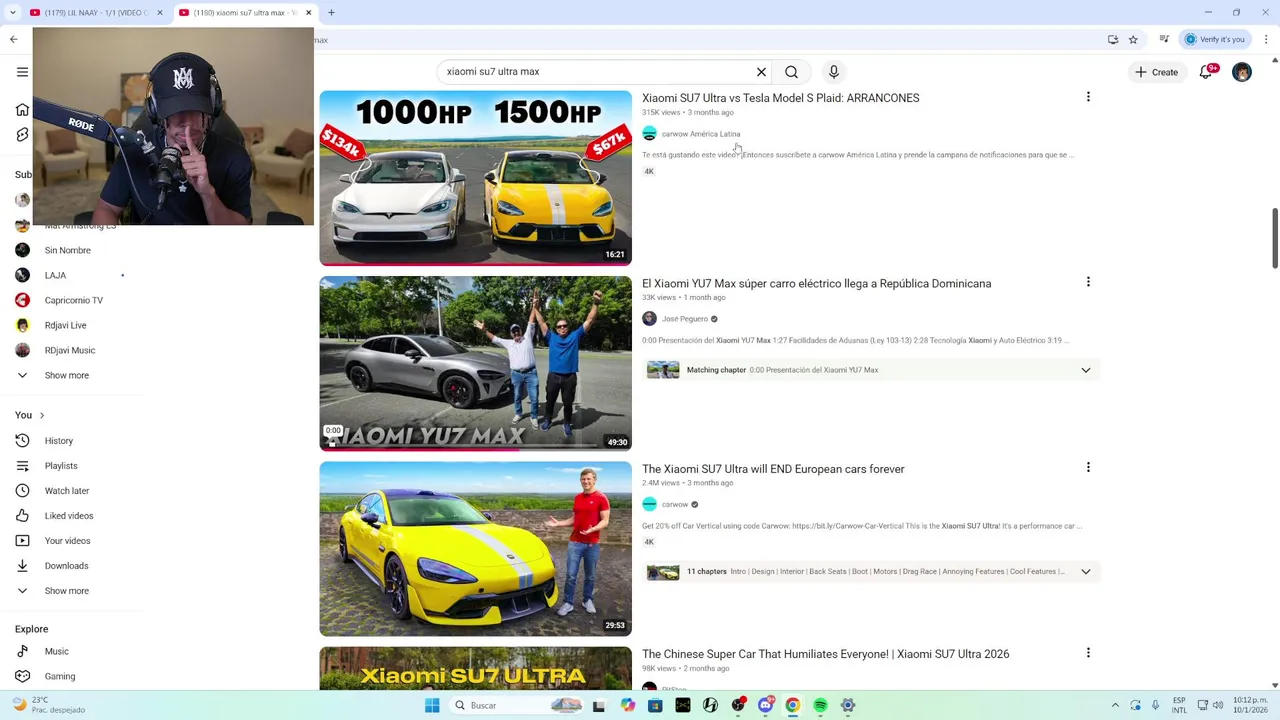
Task: Open title 'Xiaomi SU7 Ultra vs Tesla Model S Plaid'
Action: (780, 98)
